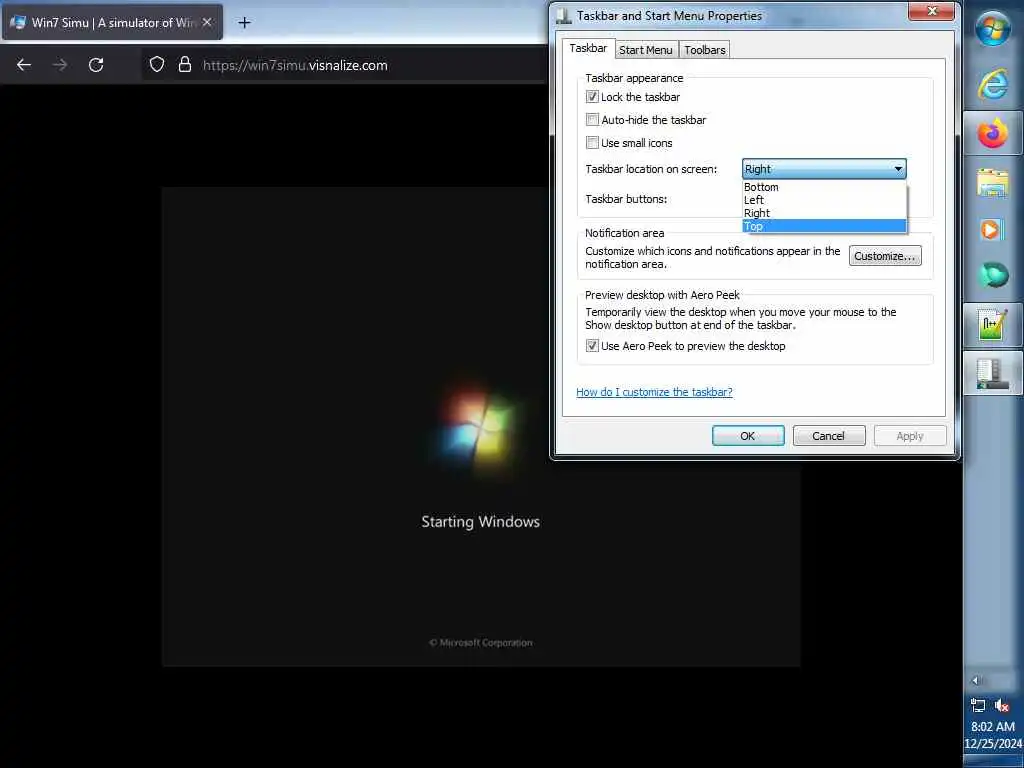The image size is (1024, 768).
Task: Choose Top in taskbar location list
Action: point(824,226)
